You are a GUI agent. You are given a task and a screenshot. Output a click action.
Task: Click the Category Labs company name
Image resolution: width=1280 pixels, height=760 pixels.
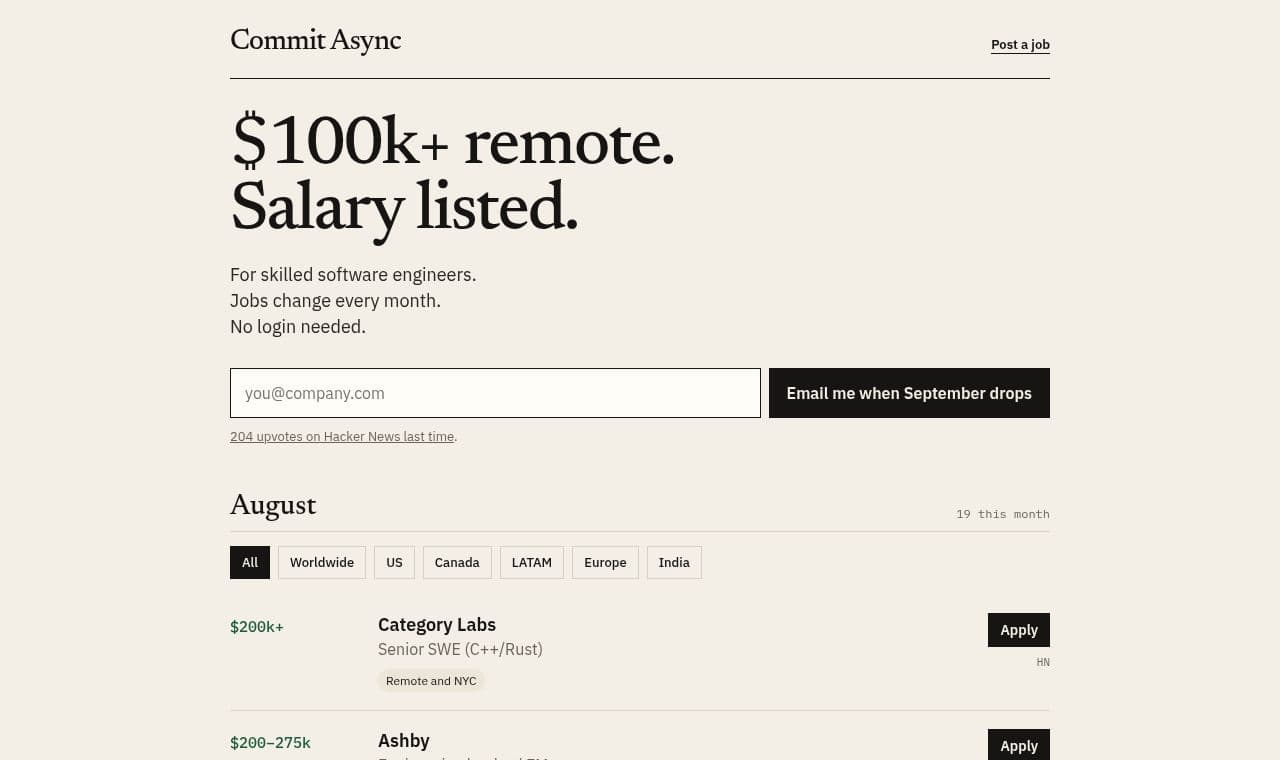437,625
